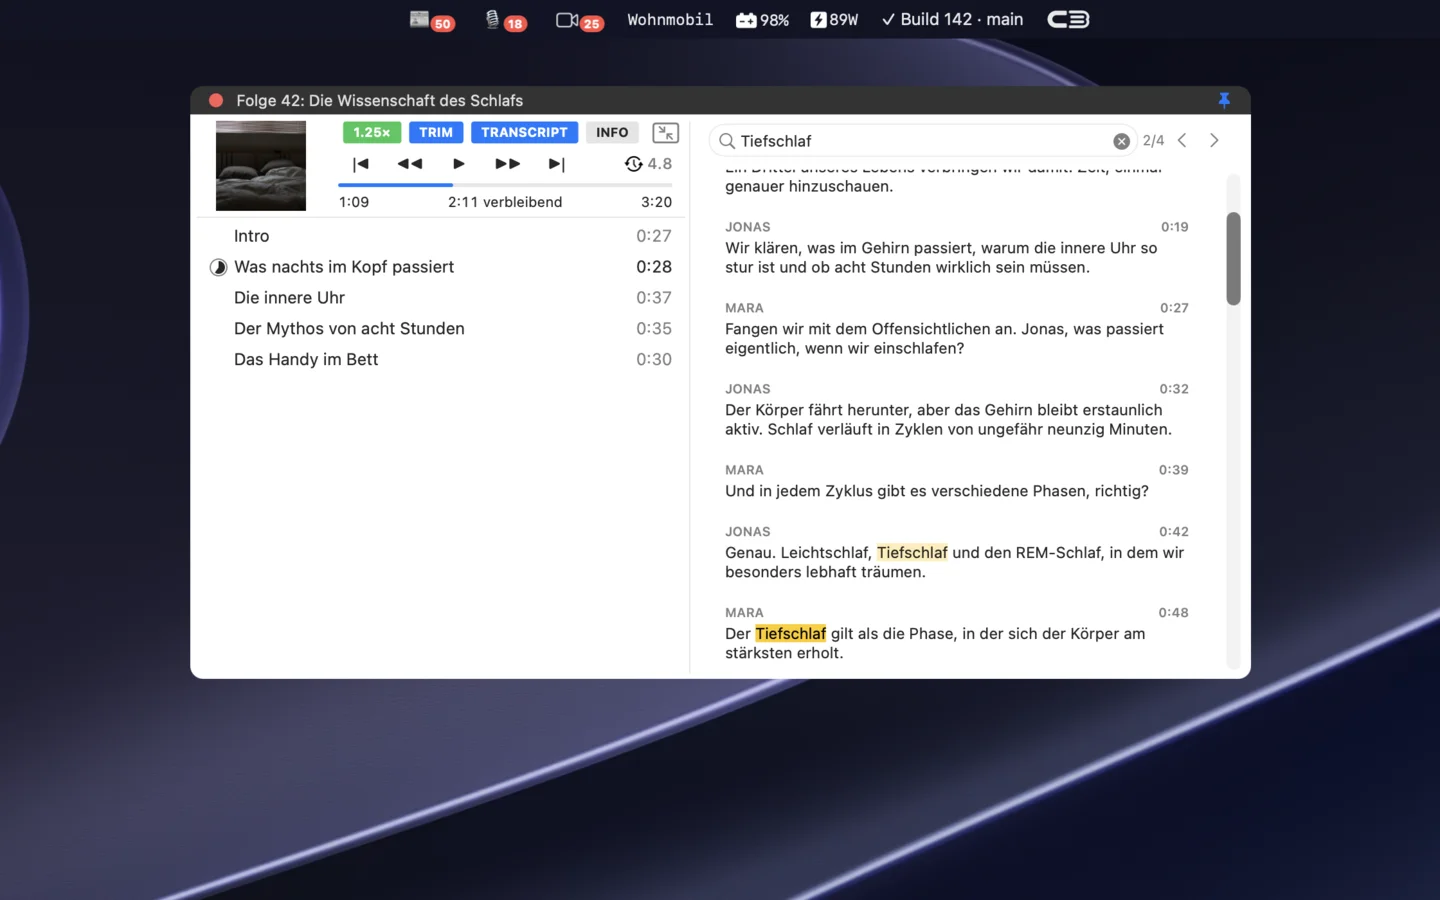Select the chapter Der Mythos von acht Stunden
The height and width of the screenshot is (900, 1440).
(442, 329)
